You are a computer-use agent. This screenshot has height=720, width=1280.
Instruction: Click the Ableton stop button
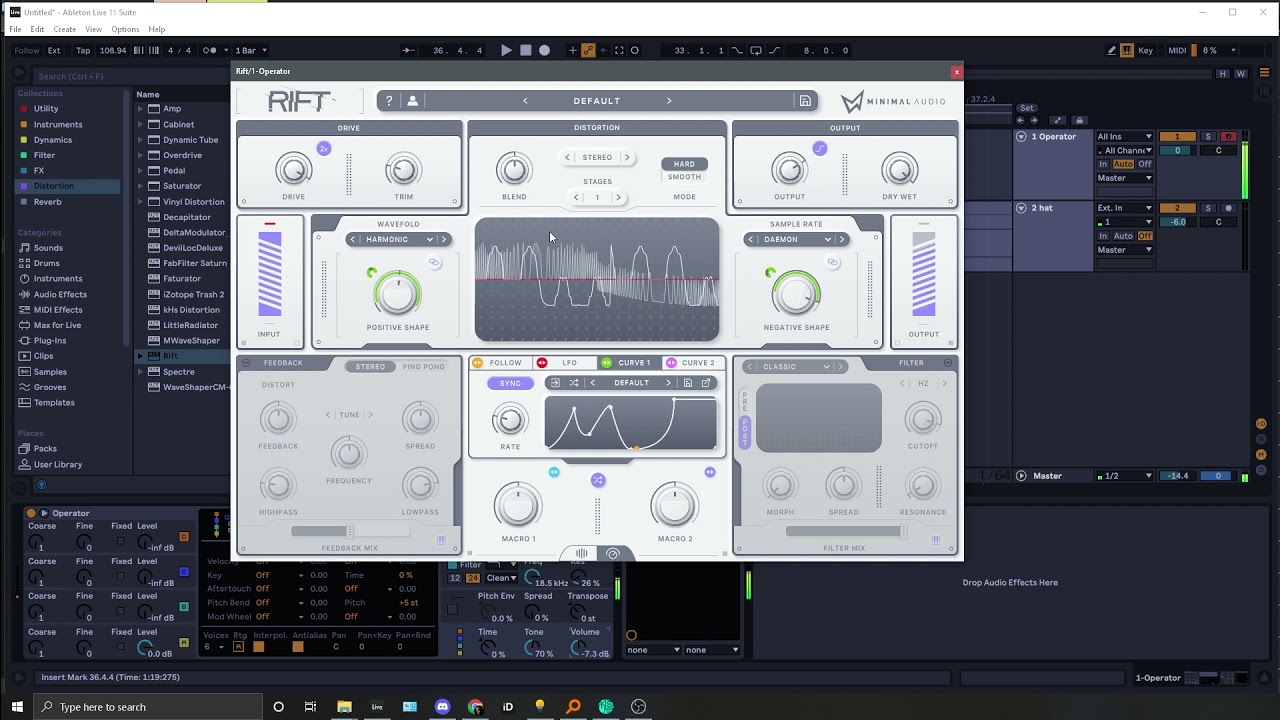coord(525,50)
